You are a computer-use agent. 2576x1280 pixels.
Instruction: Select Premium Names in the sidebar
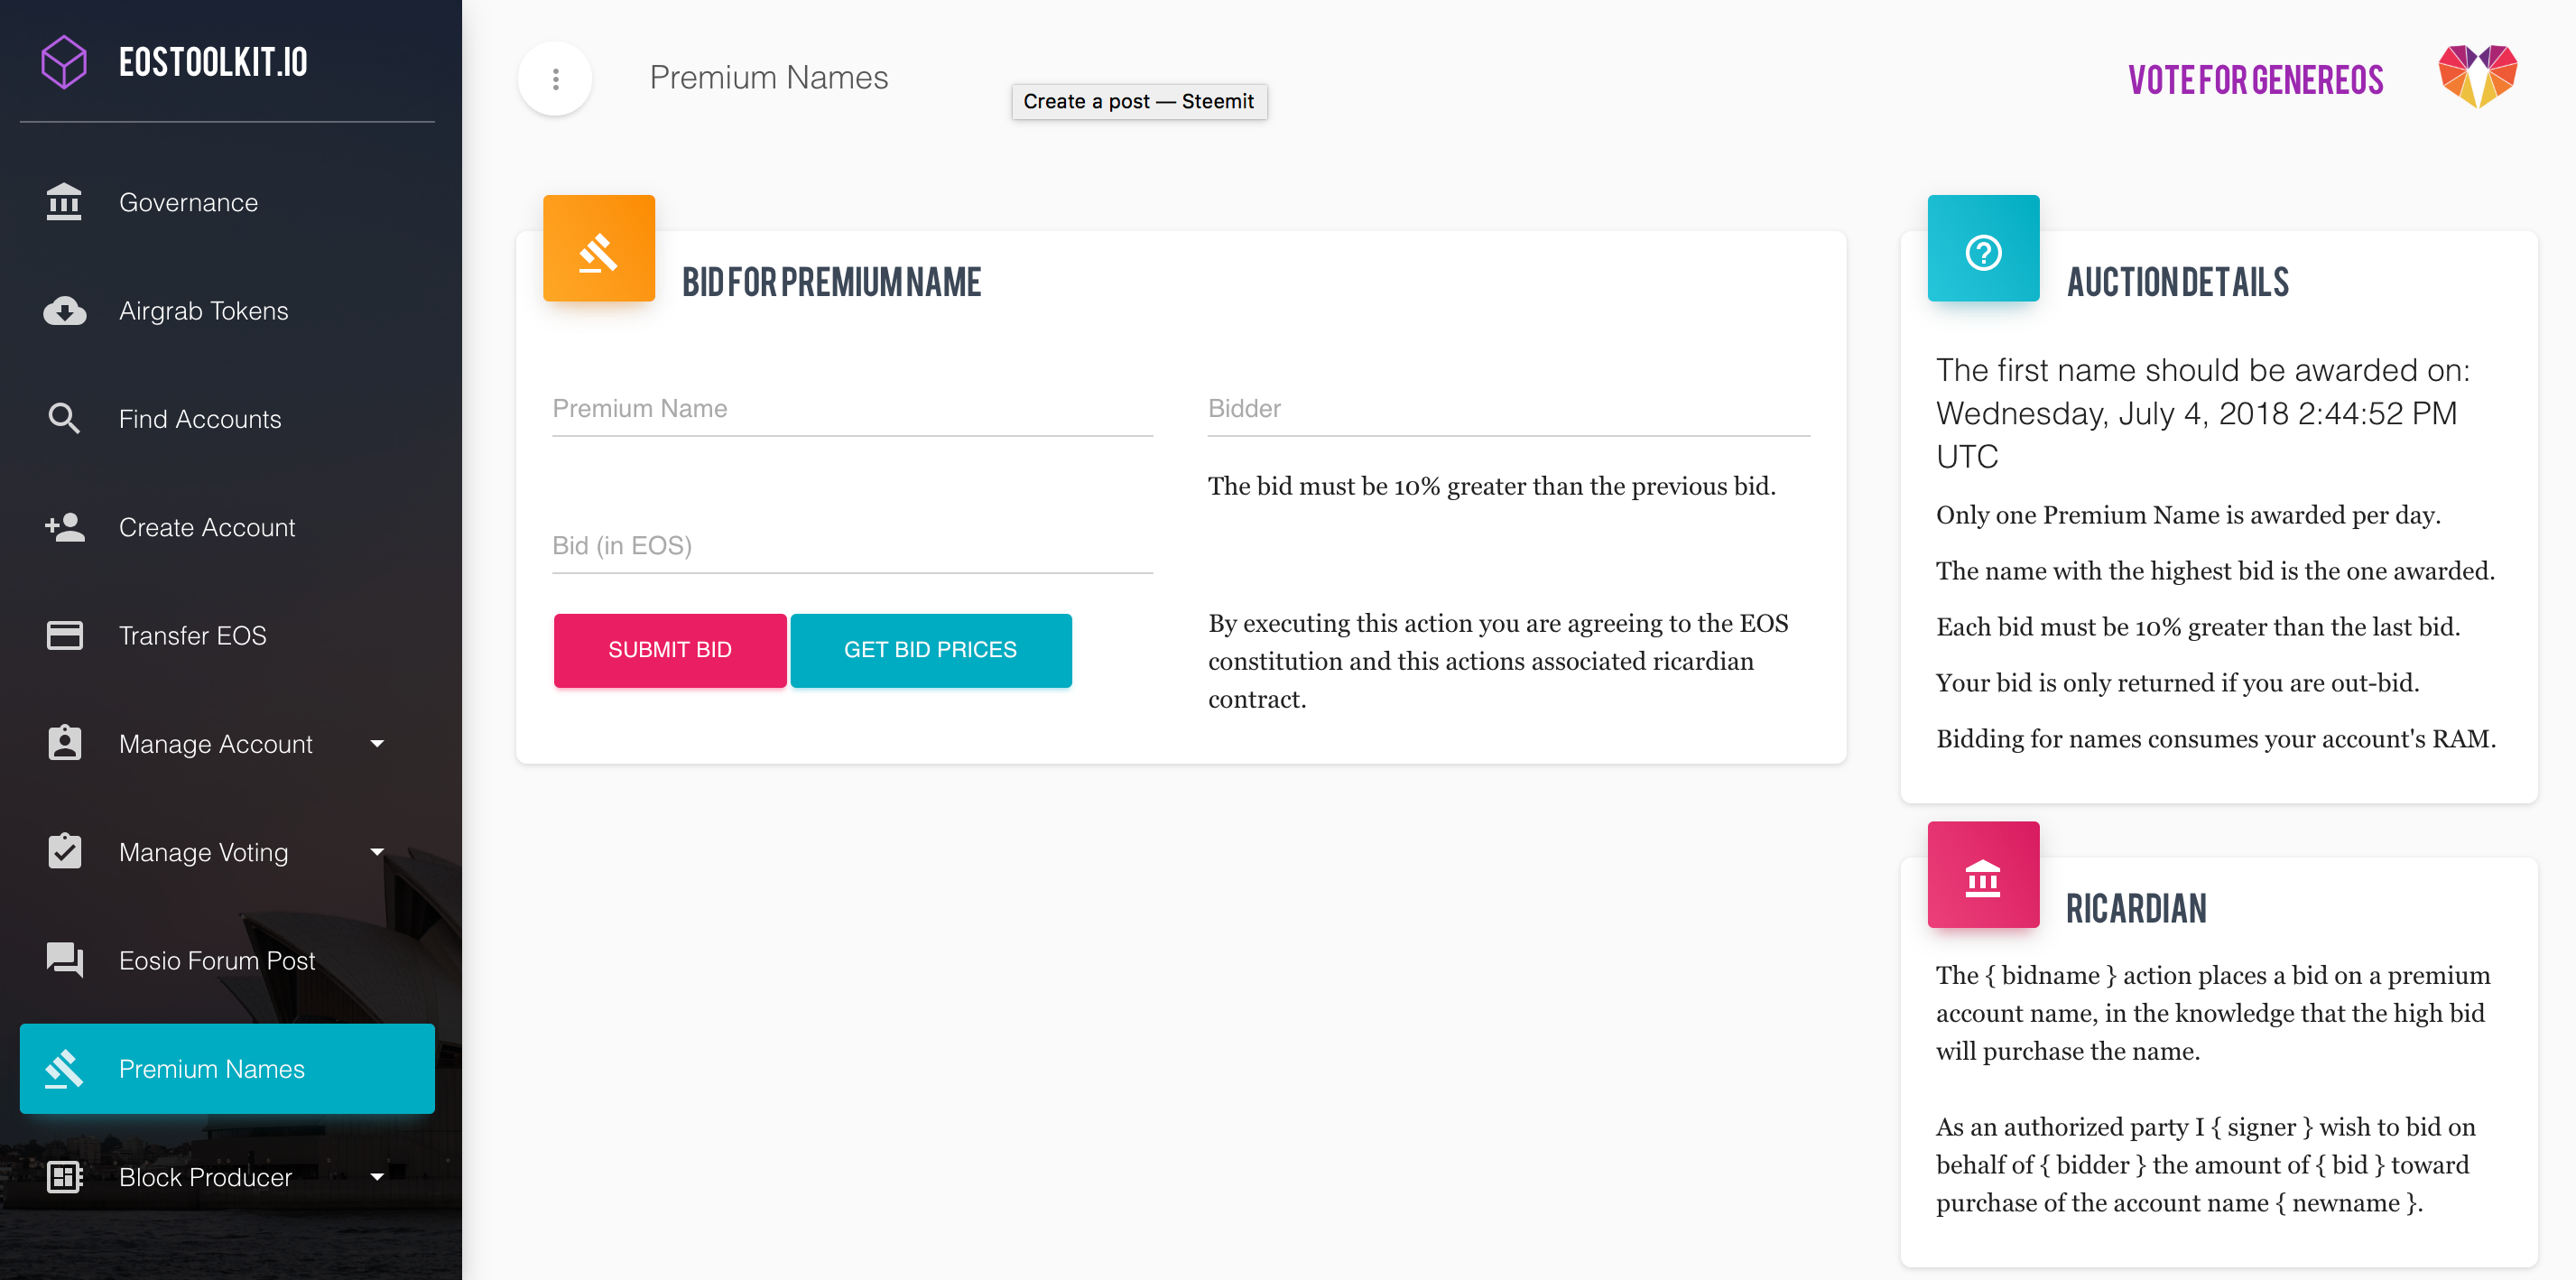[x=227, y=1069]
